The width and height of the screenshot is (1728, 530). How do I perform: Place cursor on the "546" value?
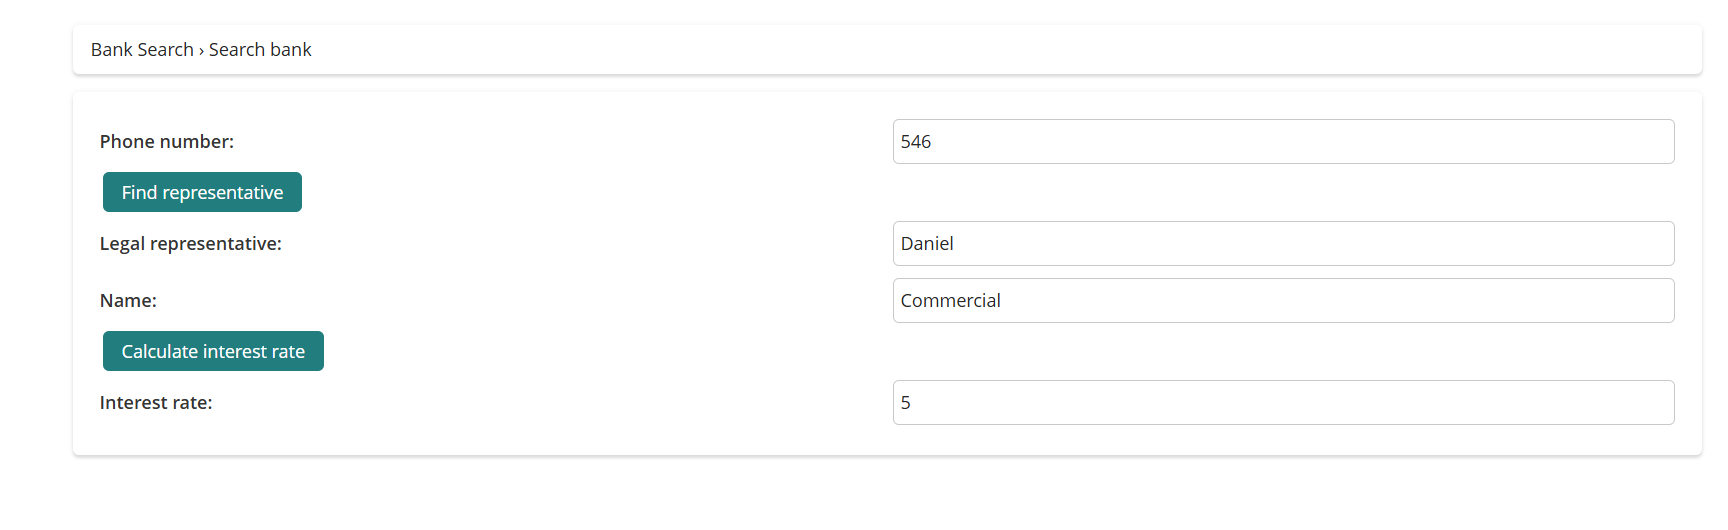[916, 142]
